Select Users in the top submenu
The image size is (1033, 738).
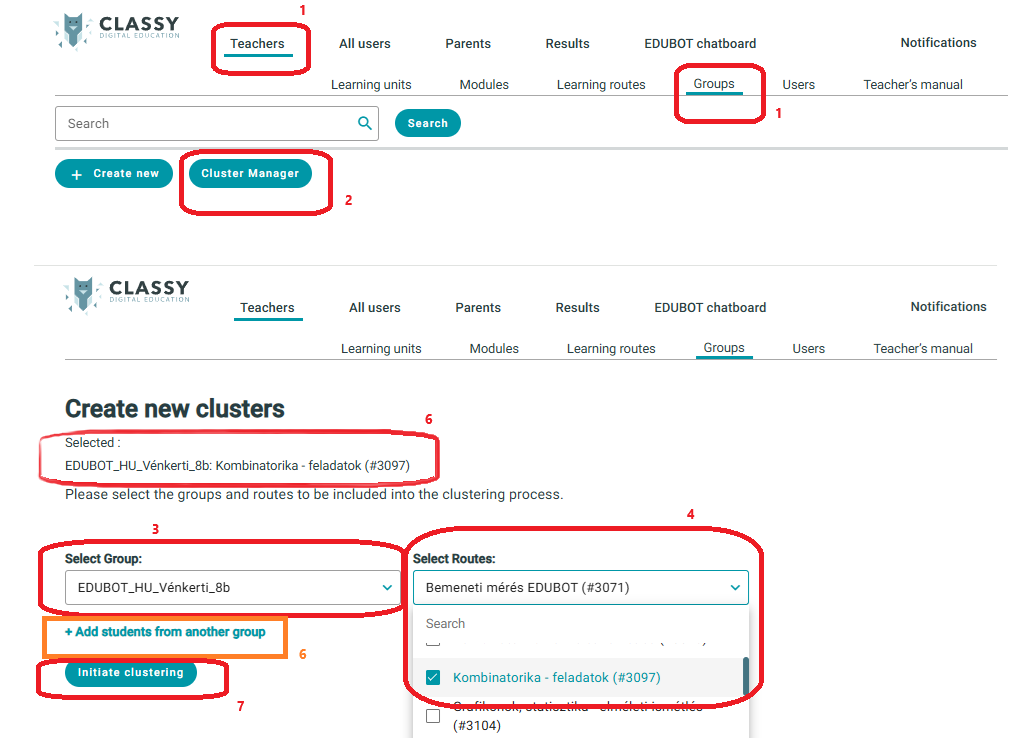pyautogui.click(x=798, y=84)
